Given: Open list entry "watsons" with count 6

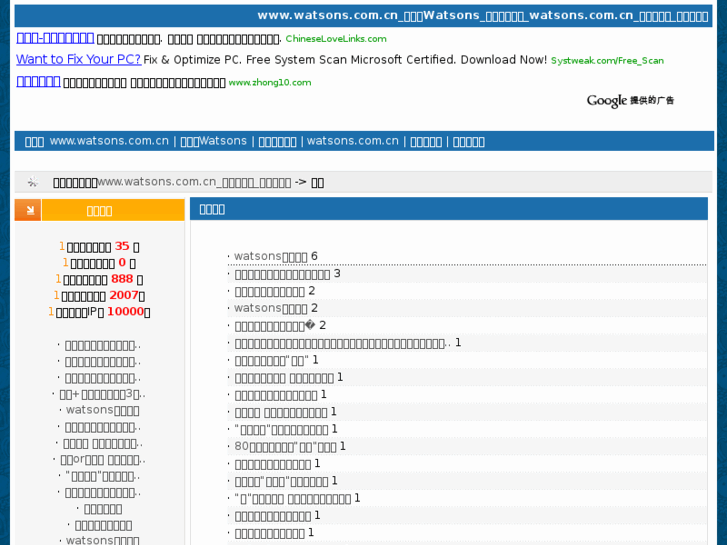Looking at the screenshot, I should coord(271,256).
